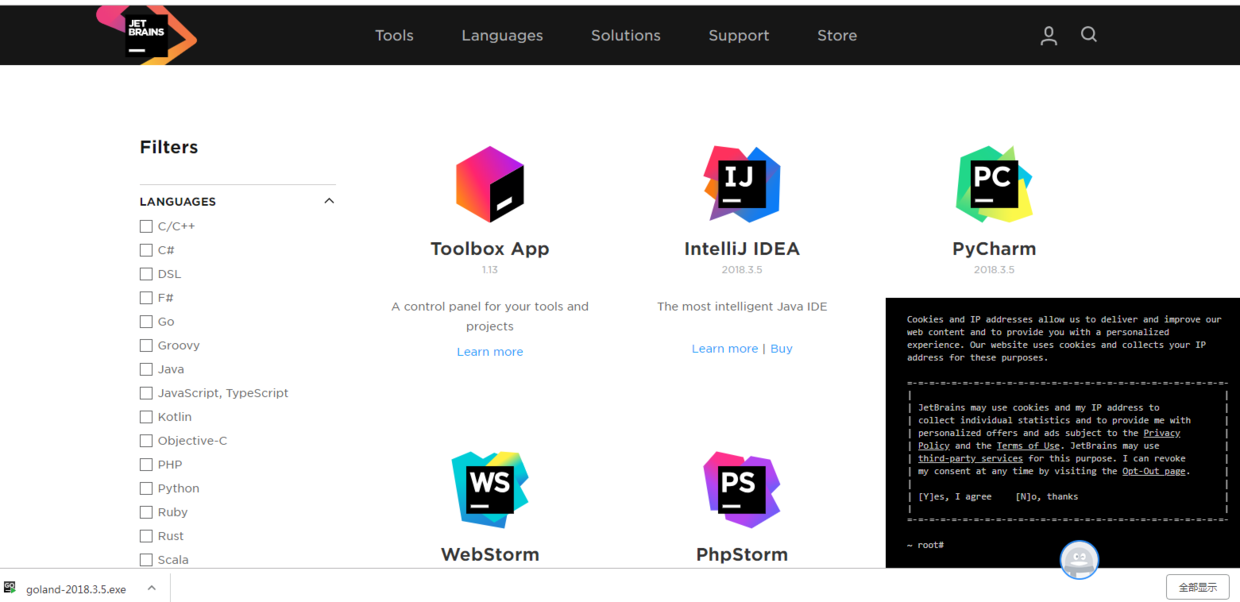Click [N]o, thanks option
The width and height of the screenshot is (1240, 602).
(1047, 496)
